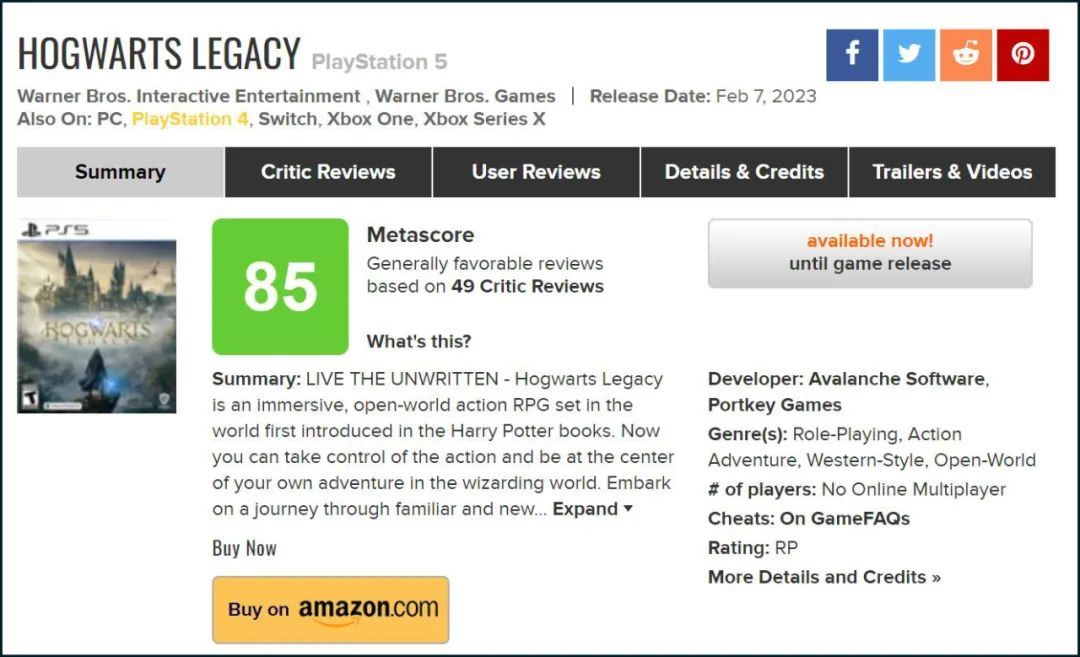
Task: Share the page on Facebook
Action: (x=852, y=55)
